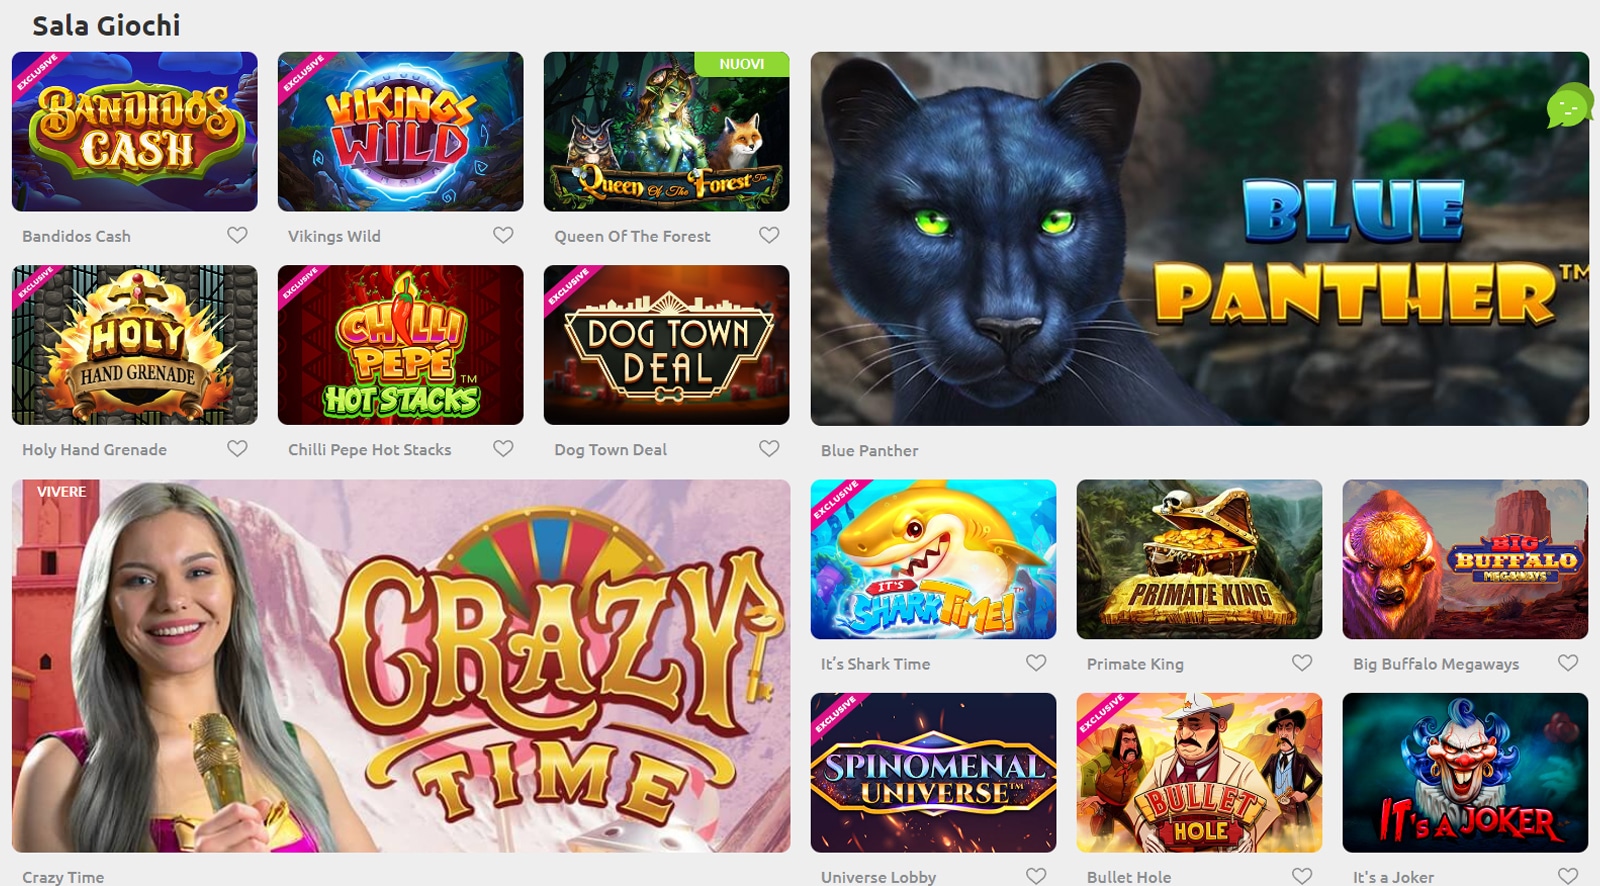Favorite It's Shark Time using heart icon
The width and height of the screenshot is (1600, 886).
[x=1036, y=662]
